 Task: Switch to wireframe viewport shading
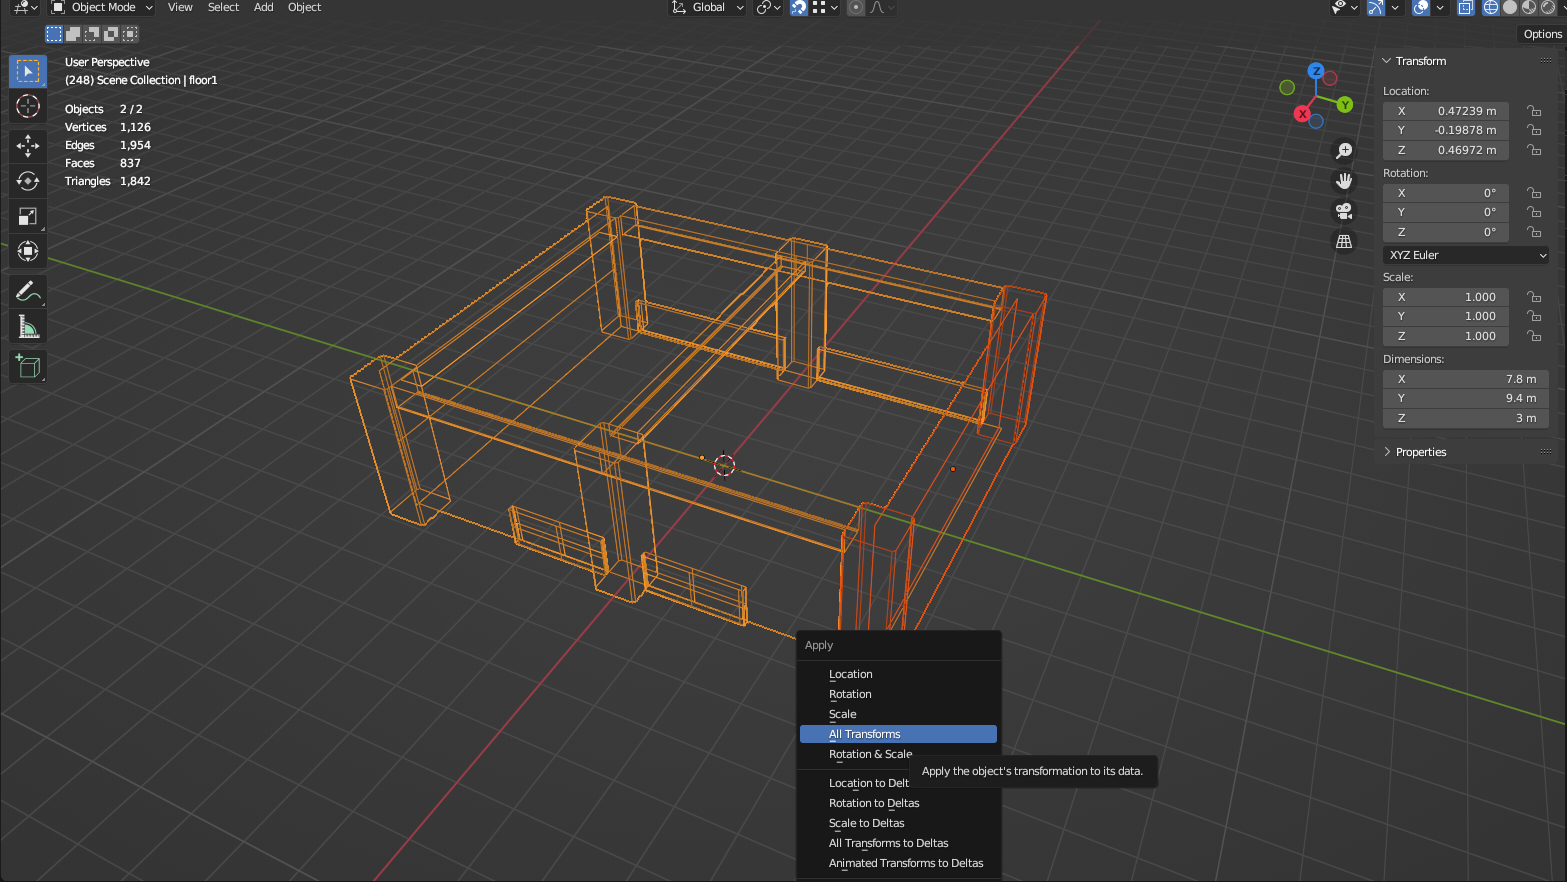(1491, 7)
